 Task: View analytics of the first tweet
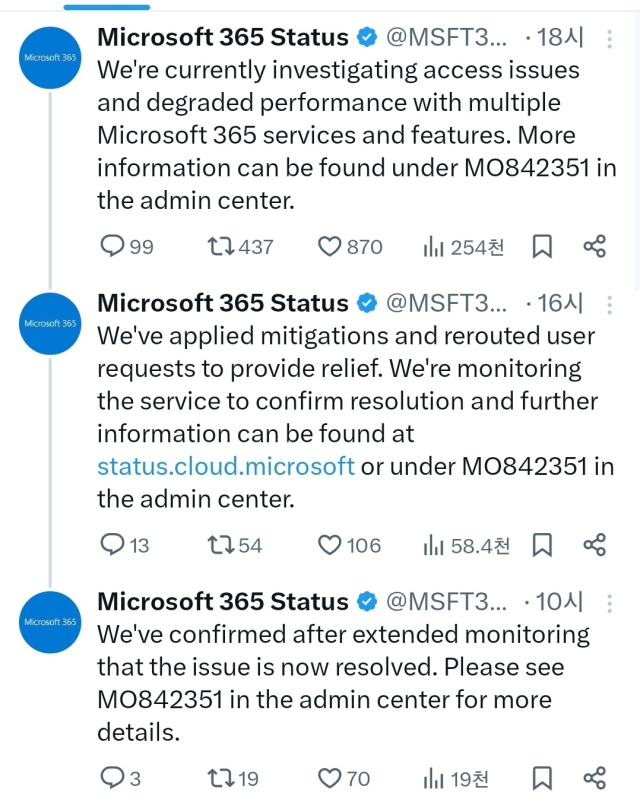(x=433, y=246)
